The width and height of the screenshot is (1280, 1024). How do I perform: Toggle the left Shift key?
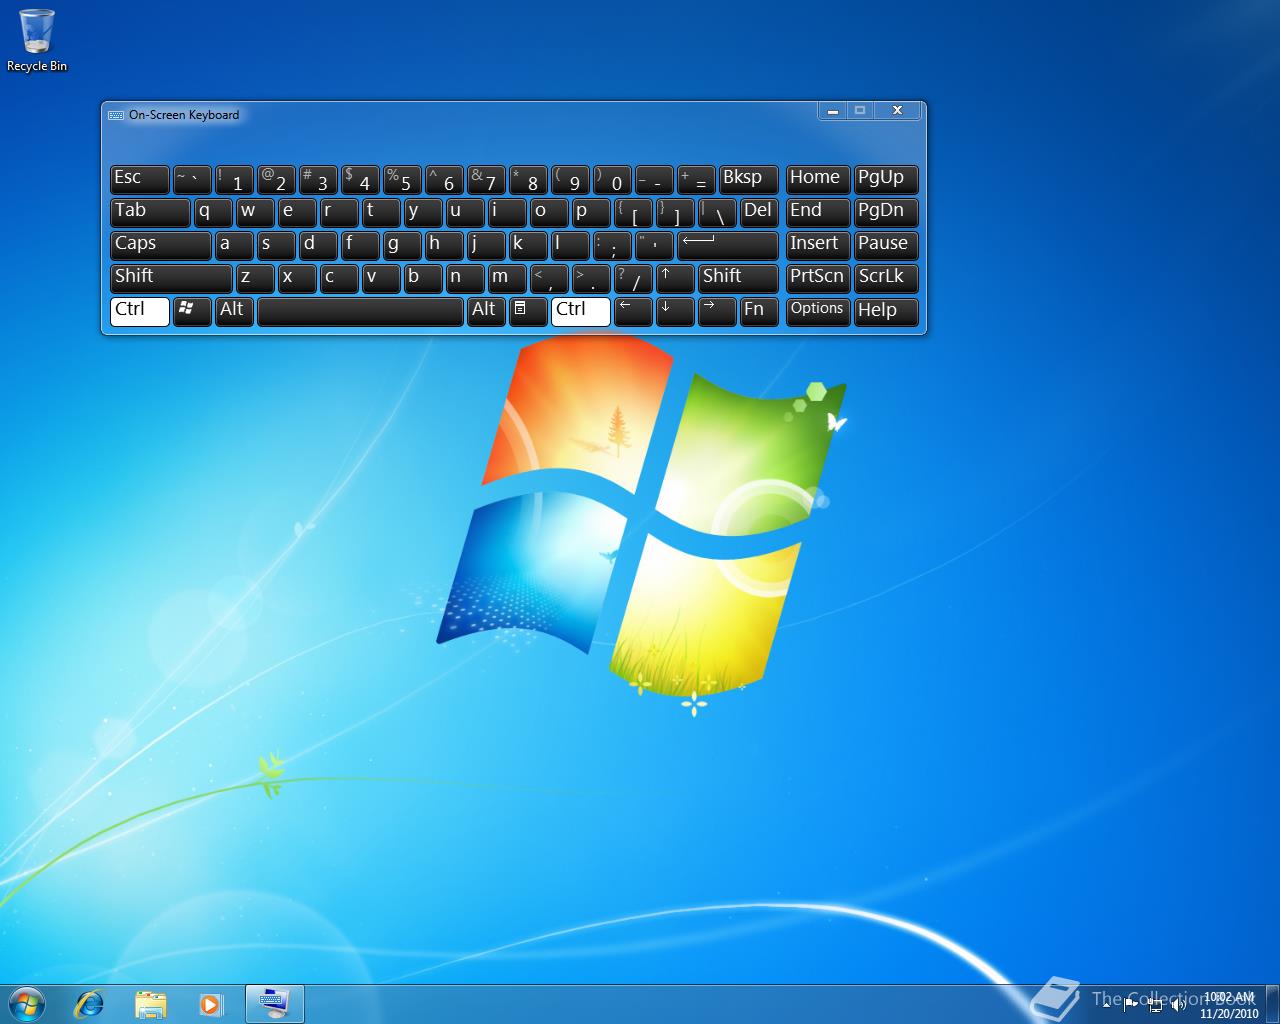[171, 278]
